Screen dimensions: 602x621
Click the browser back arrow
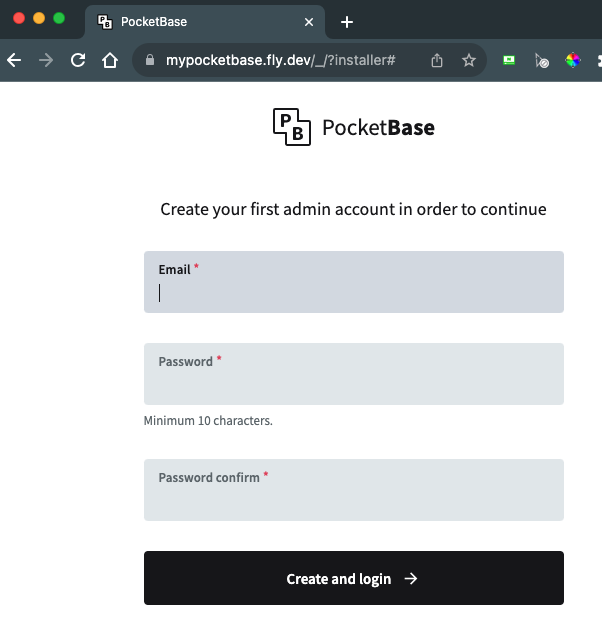pos(13,60)
